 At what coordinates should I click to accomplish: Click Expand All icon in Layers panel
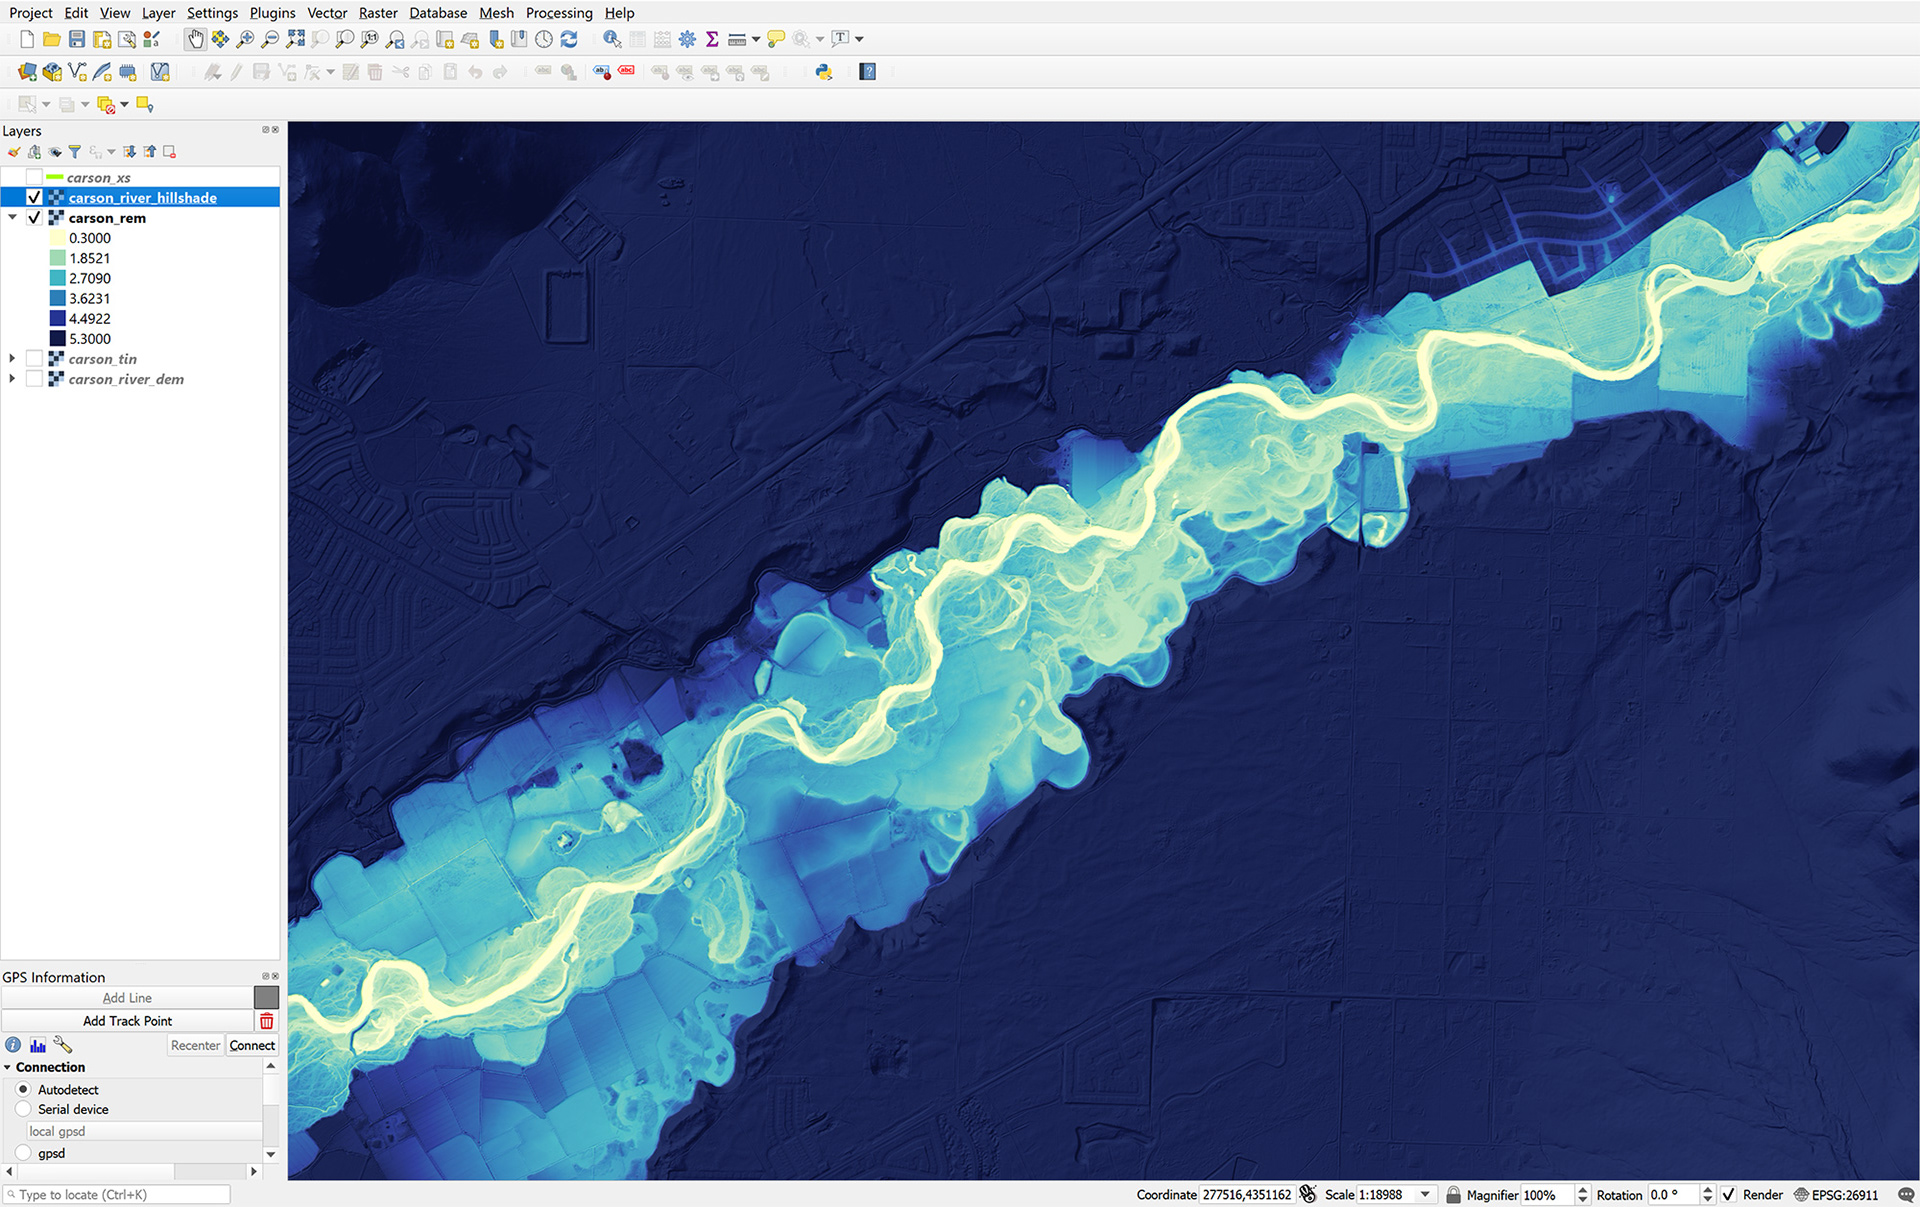pyautogui.click(x=130, y=152)
